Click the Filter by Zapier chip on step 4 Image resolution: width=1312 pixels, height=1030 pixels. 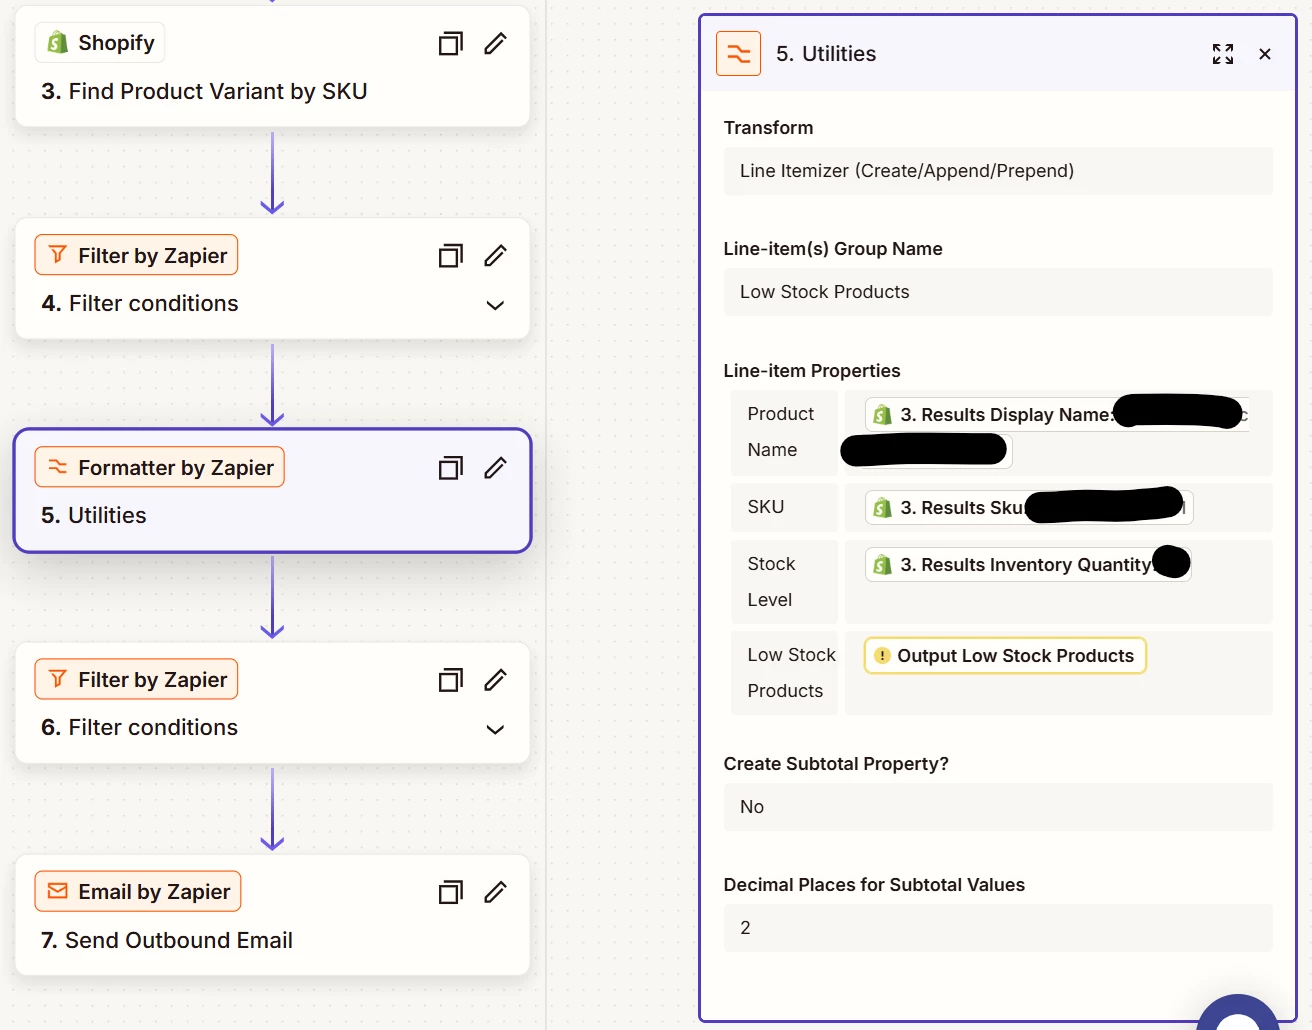(136, 255)
